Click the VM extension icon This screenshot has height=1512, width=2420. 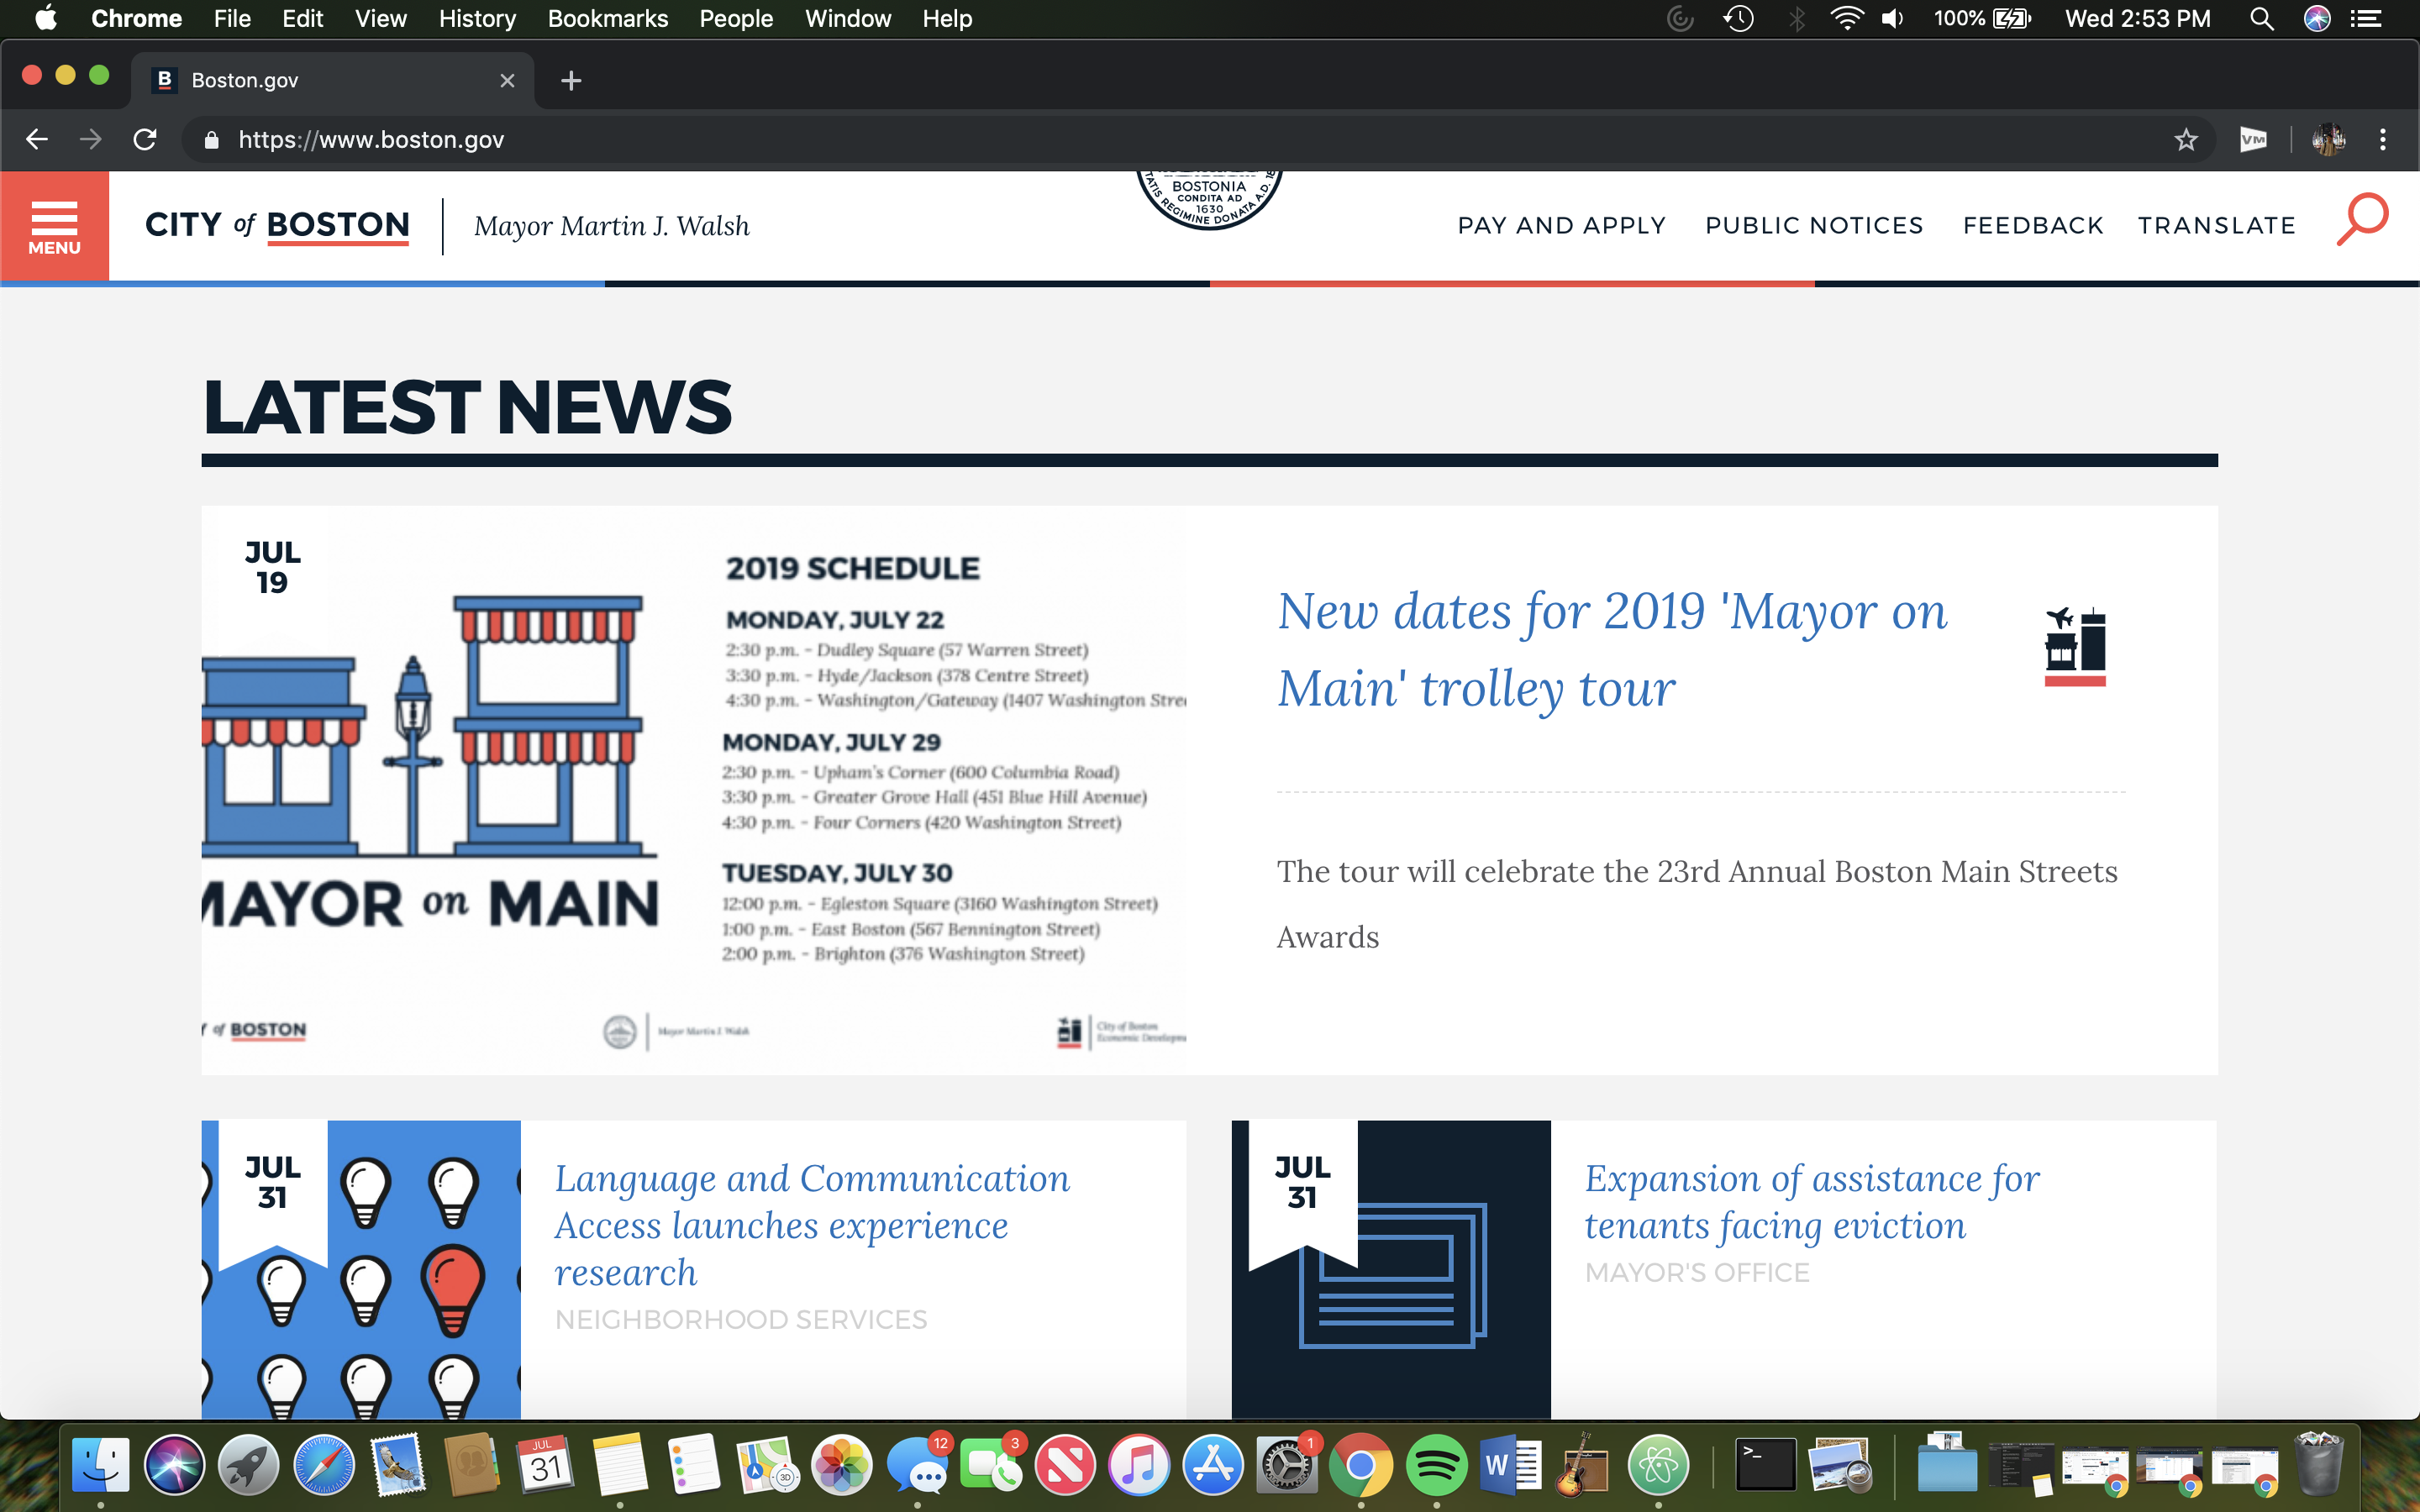point(2253,140)
